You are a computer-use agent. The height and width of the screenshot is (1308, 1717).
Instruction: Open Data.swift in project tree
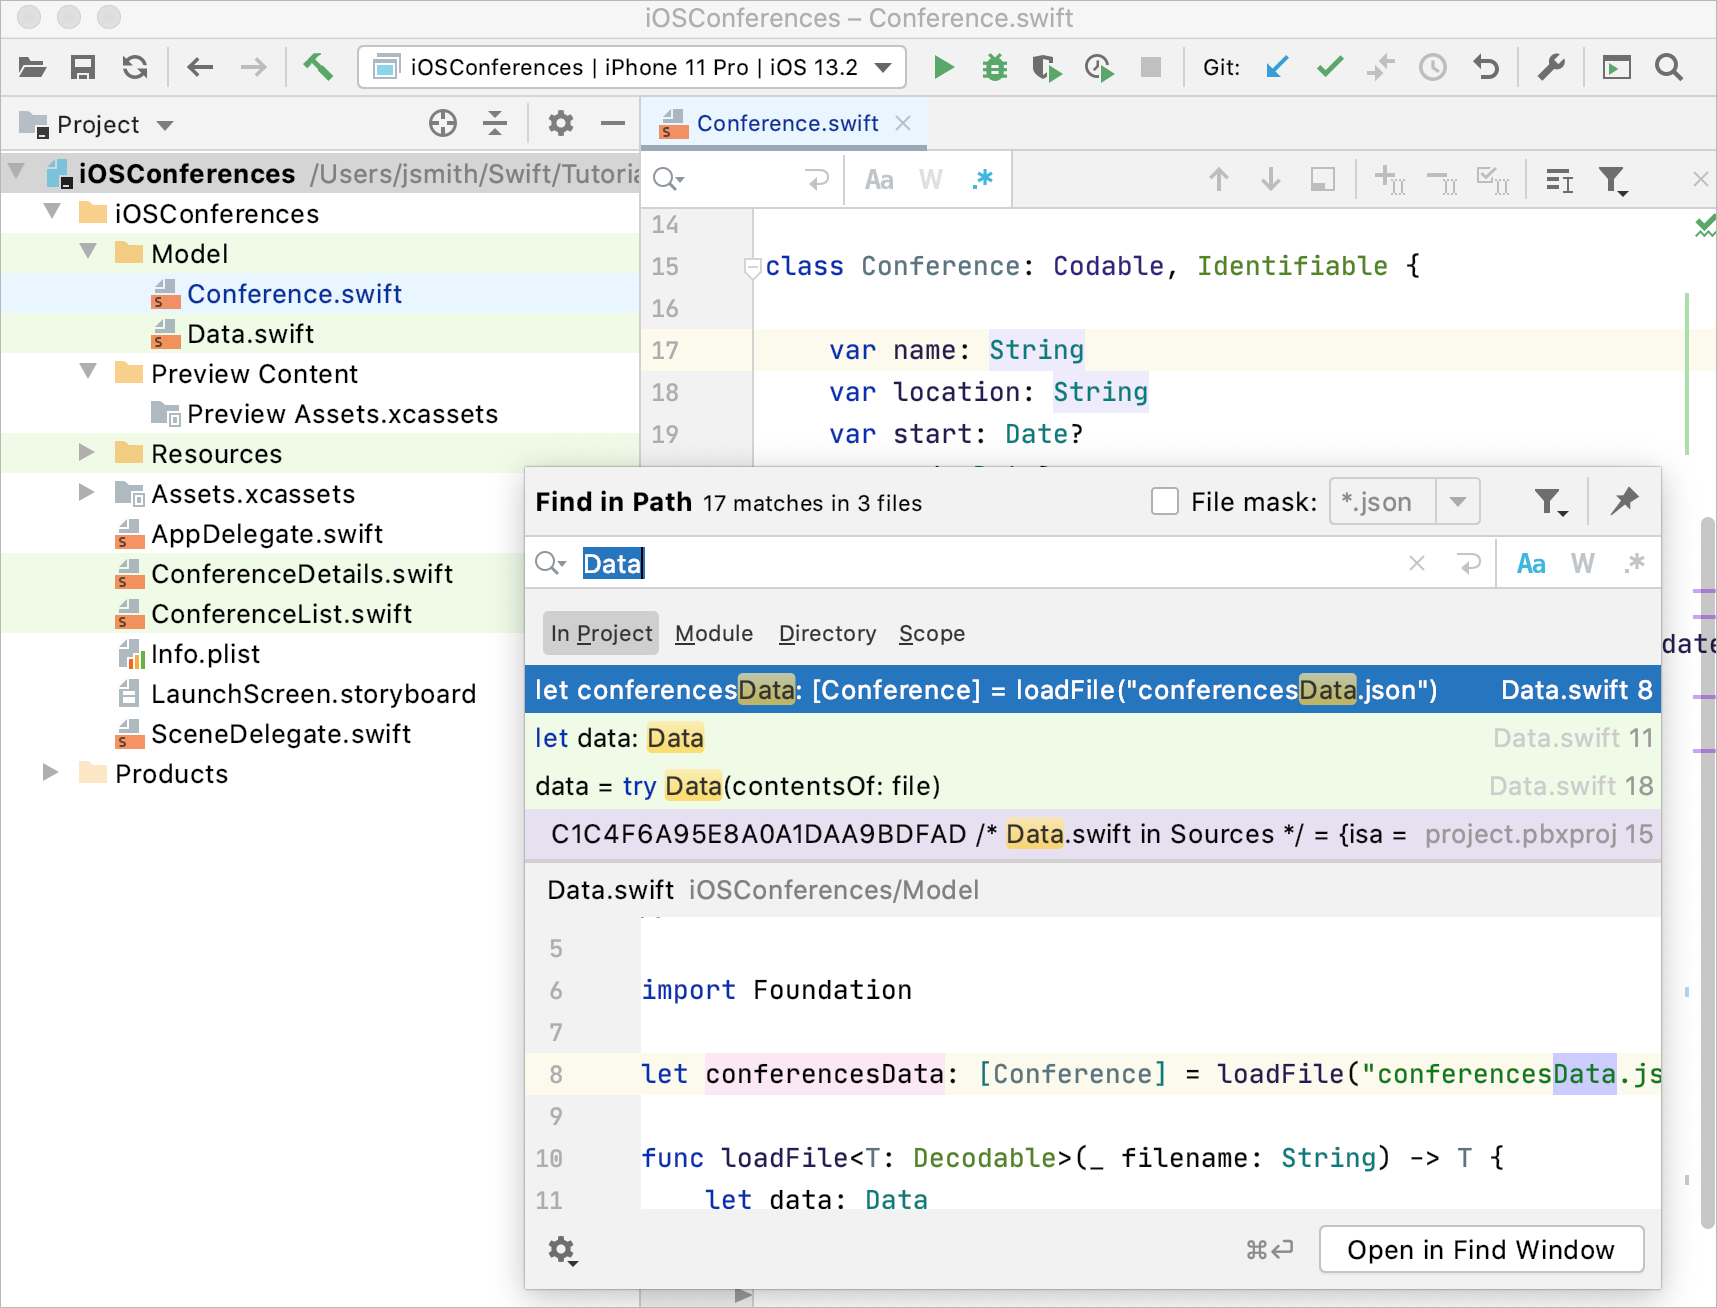(250, 333)
